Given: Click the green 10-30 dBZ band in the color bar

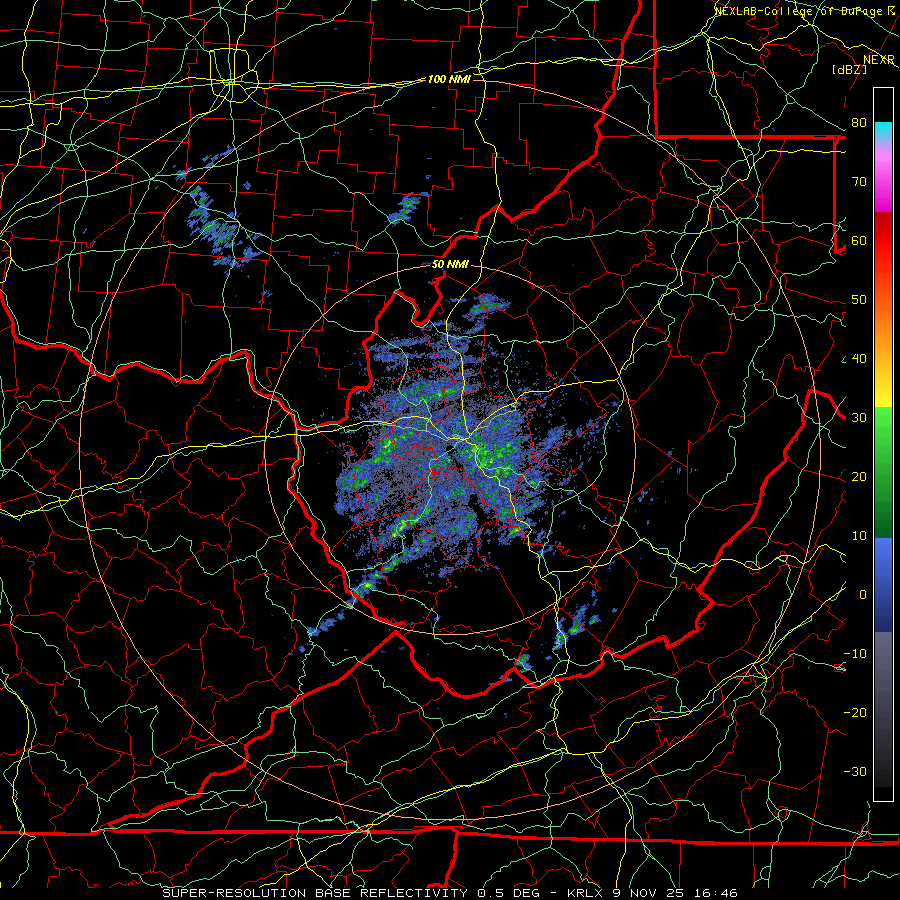Looking at the screenshot, I should (x=883, y=472).
